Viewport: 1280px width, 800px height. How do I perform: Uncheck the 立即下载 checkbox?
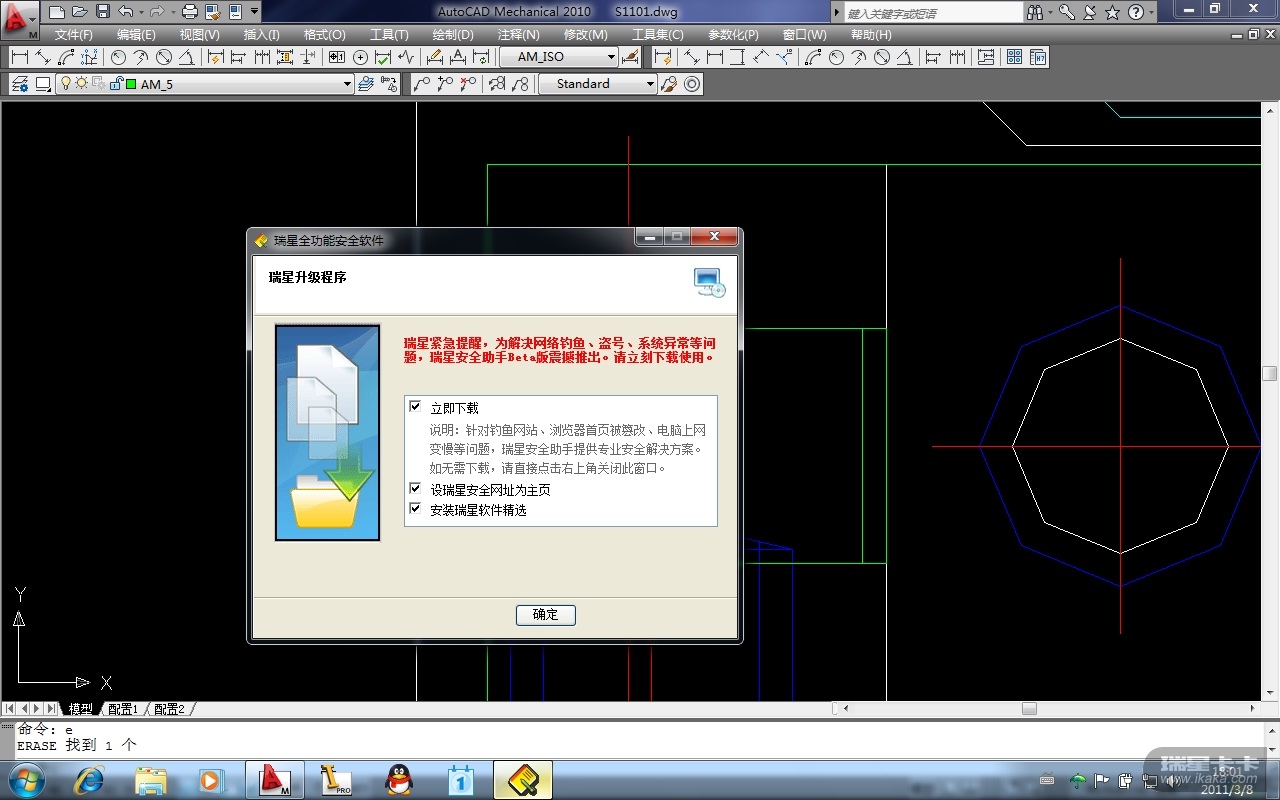[x=416, y=407]
